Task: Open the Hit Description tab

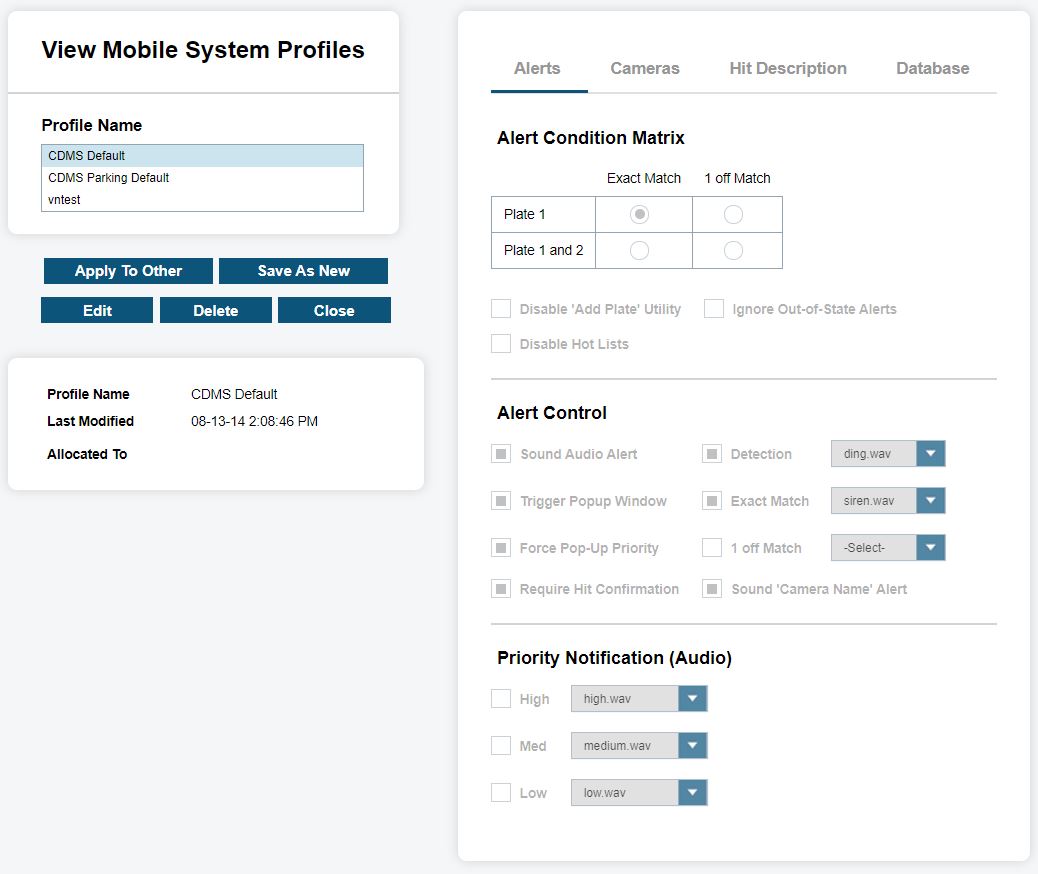Action: (x=788, y=69)
